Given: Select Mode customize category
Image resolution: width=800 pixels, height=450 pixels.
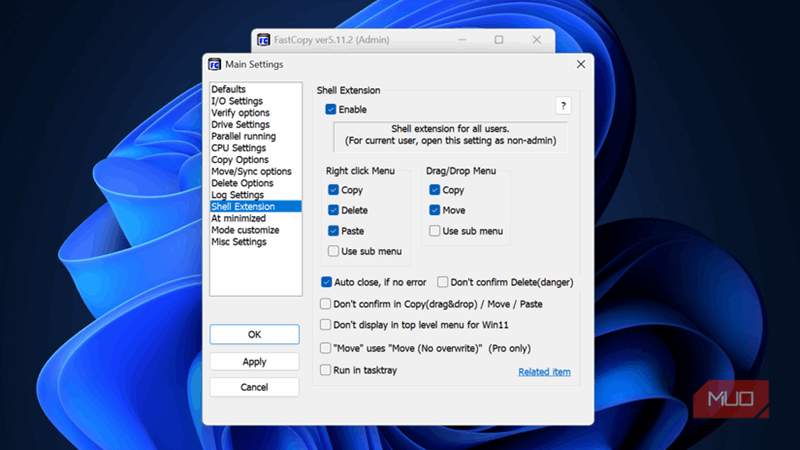Looking at the screenshot, I should (x=256, y=230).
